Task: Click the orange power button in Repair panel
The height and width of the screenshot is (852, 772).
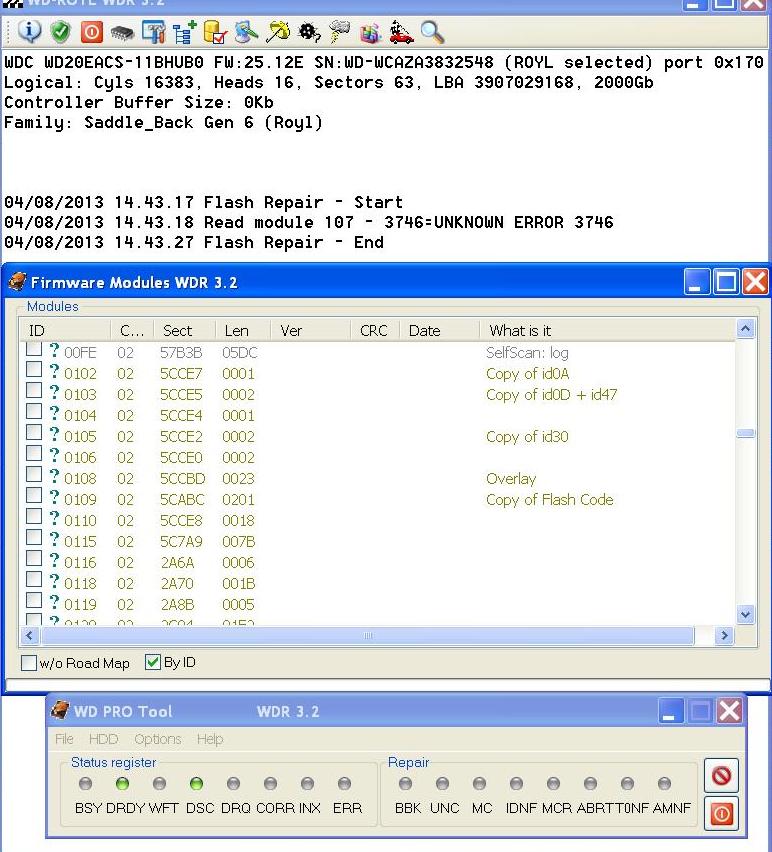Action: click(721, 813)
